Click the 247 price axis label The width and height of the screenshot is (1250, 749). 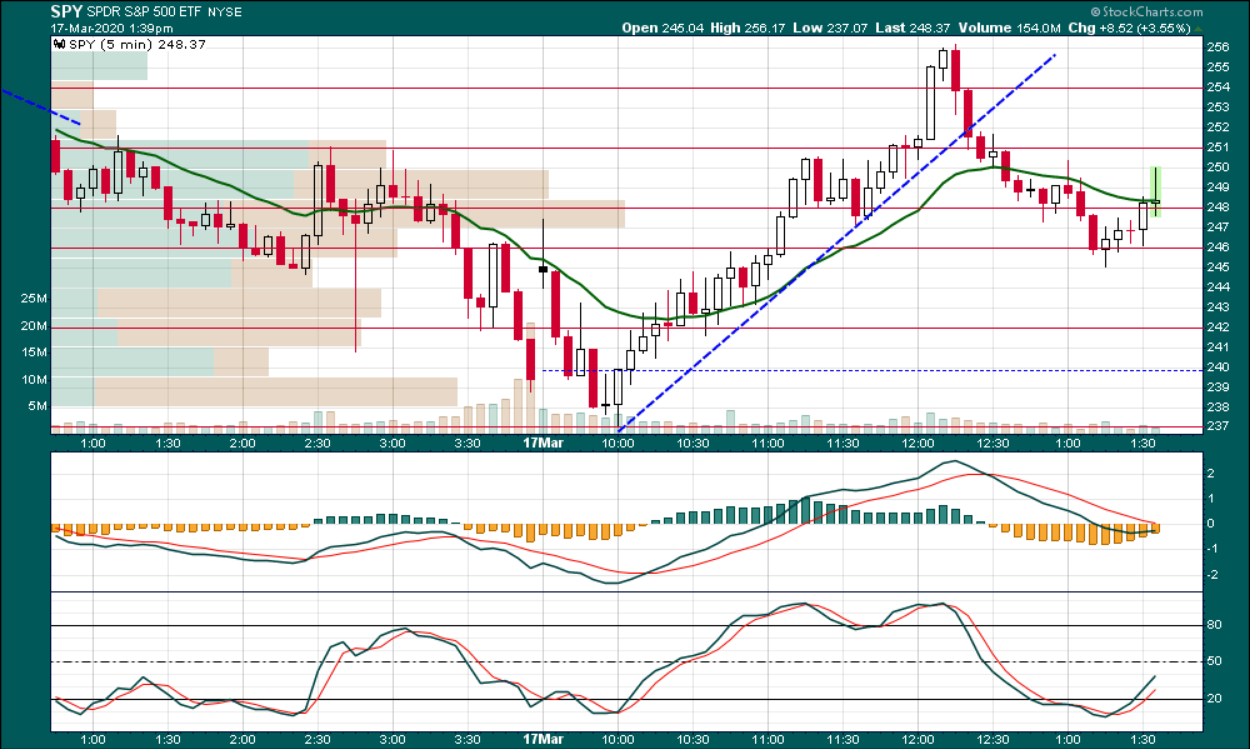(1219, 227)
